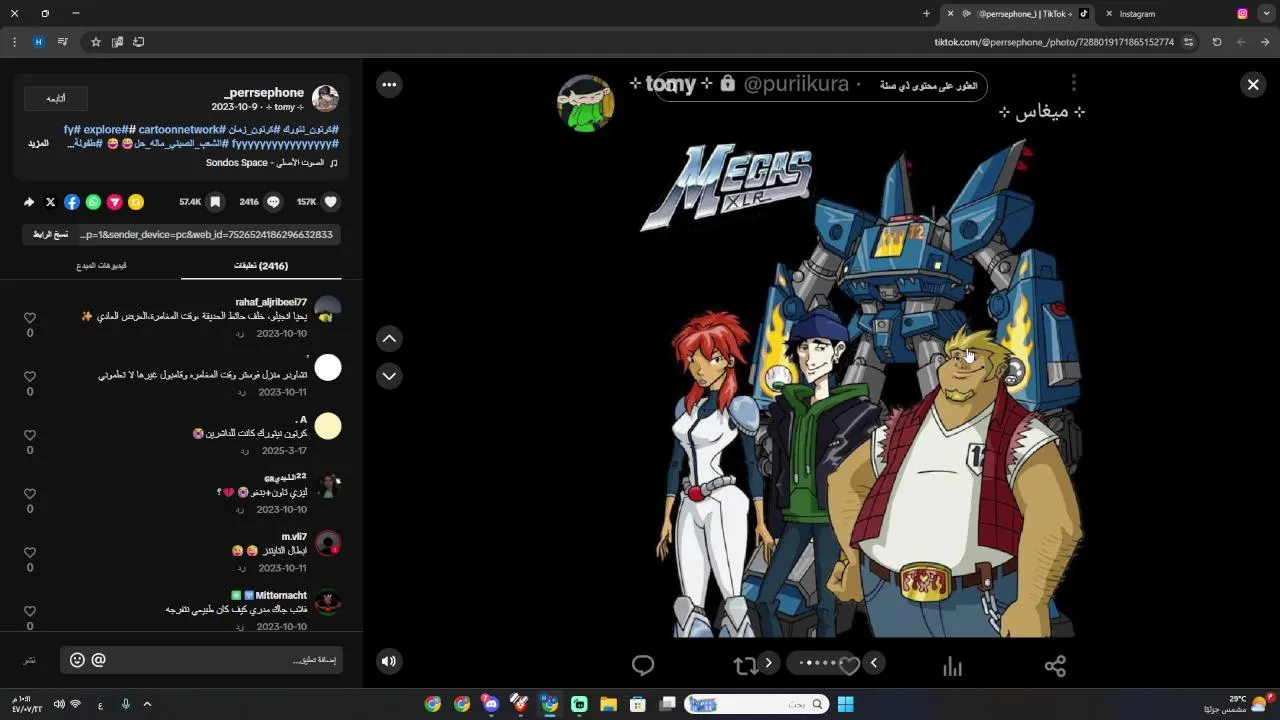
Task: Like the post with the 157K heart icon
Action: [x=331, y=202]
